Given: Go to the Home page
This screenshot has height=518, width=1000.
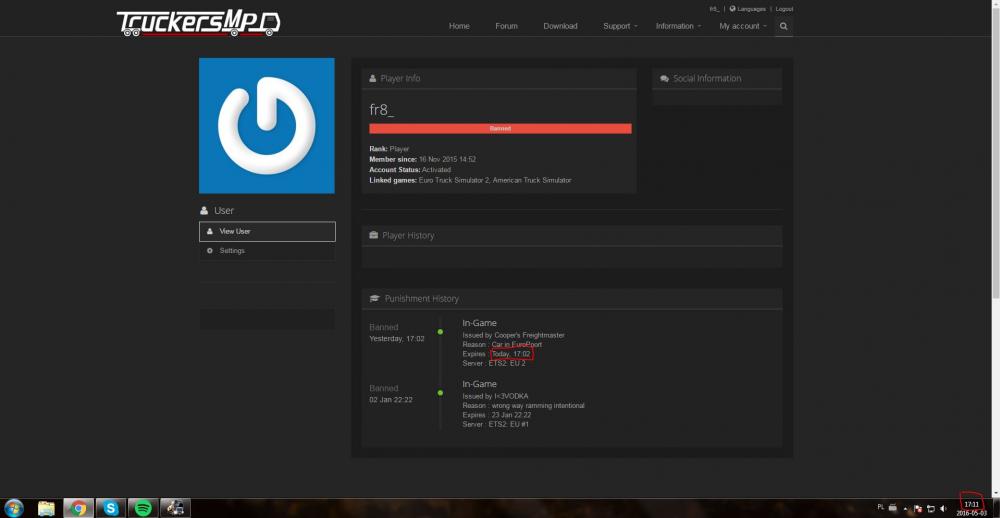Looking at the screenshot, I should 459,26.
